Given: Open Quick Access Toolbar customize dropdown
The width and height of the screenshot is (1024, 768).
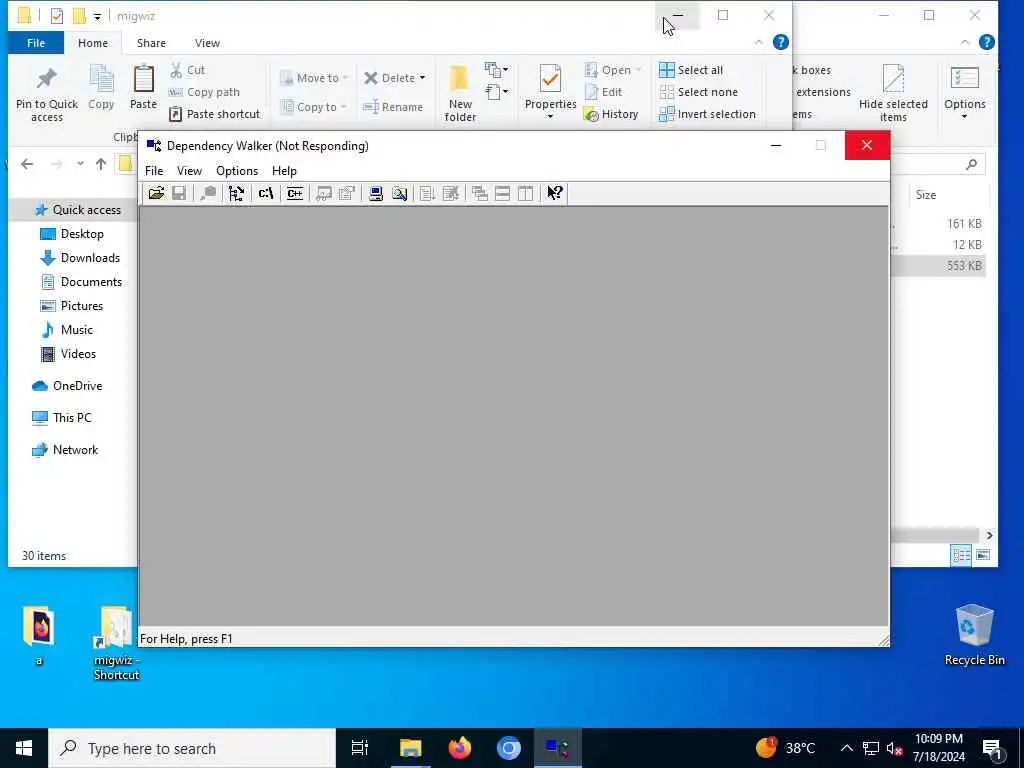Looking at the screenshot, I should point(97,16).
